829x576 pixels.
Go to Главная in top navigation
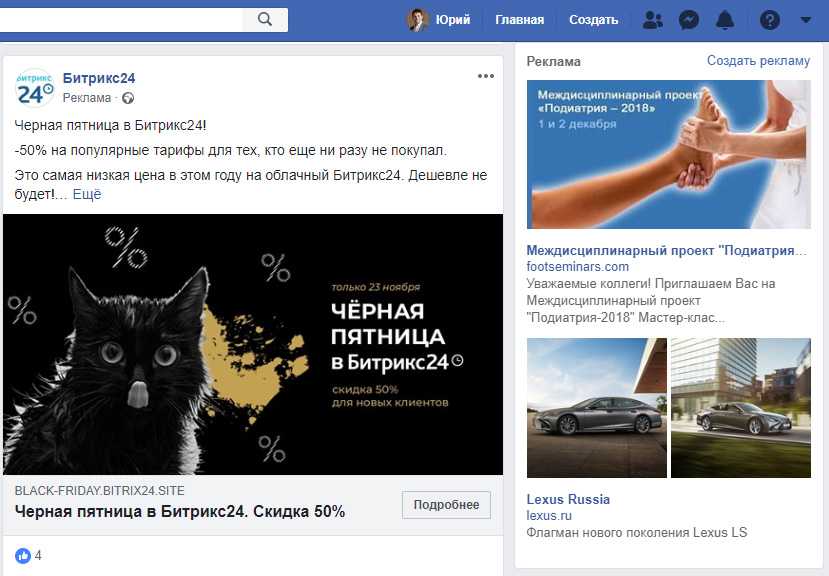coord(519,20)
